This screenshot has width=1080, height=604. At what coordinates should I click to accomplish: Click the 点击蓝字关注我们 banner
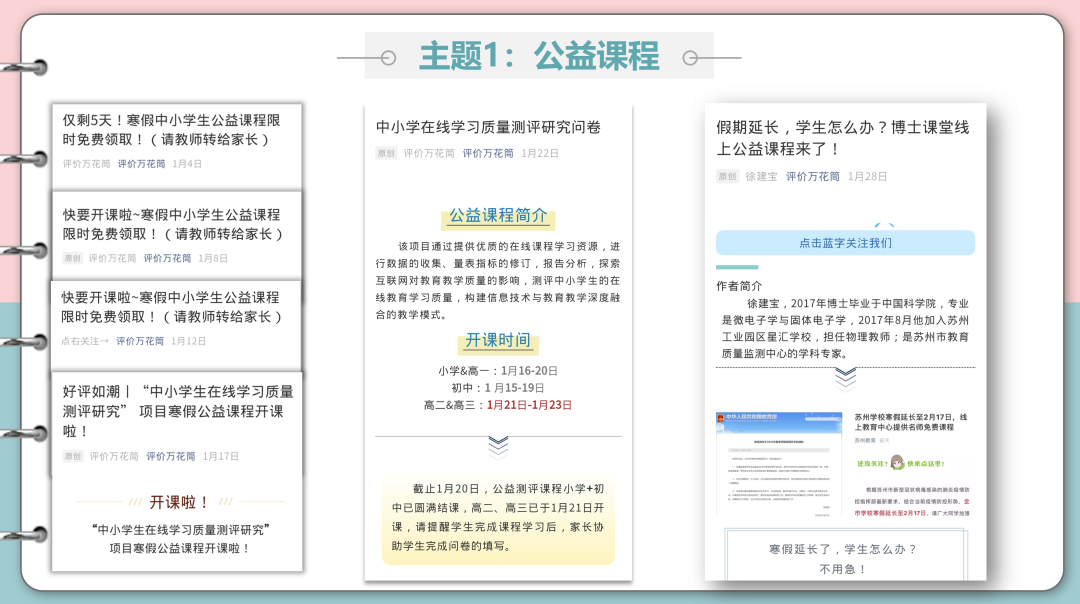pyautogui.click(x=845, y=242)
